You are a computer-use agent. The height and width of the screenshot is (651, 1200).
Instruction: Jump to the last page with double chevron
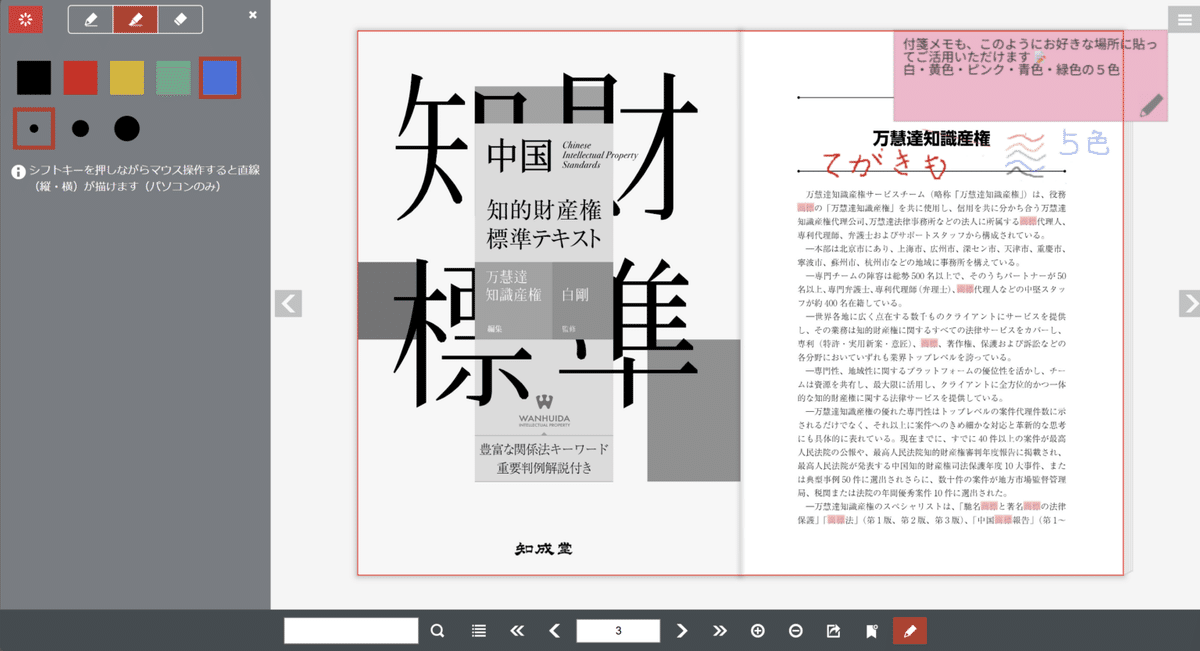[x=719, y=630]
